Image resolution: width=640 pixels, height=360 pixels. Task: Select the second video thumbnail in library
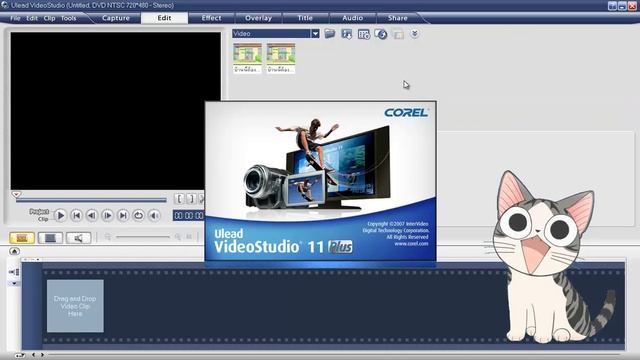click(281, 58)
